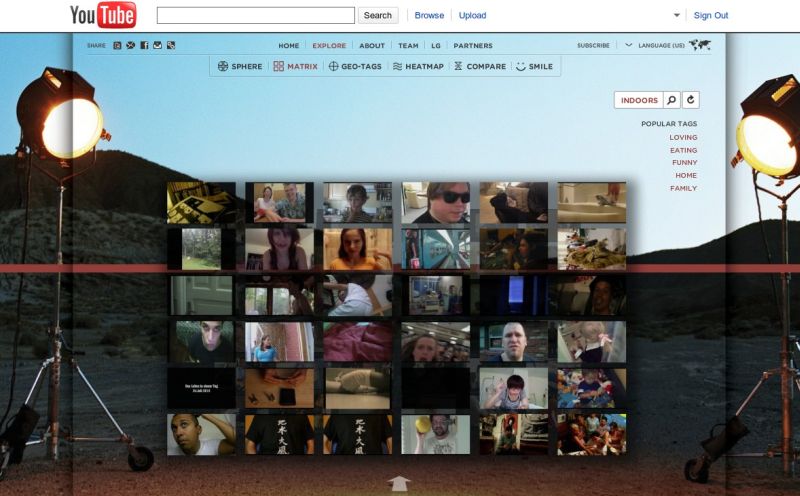This screenshot has width=800, height=496.
Task: Click the refresh icon beside Indoors
Action: (x=690, y=100)
